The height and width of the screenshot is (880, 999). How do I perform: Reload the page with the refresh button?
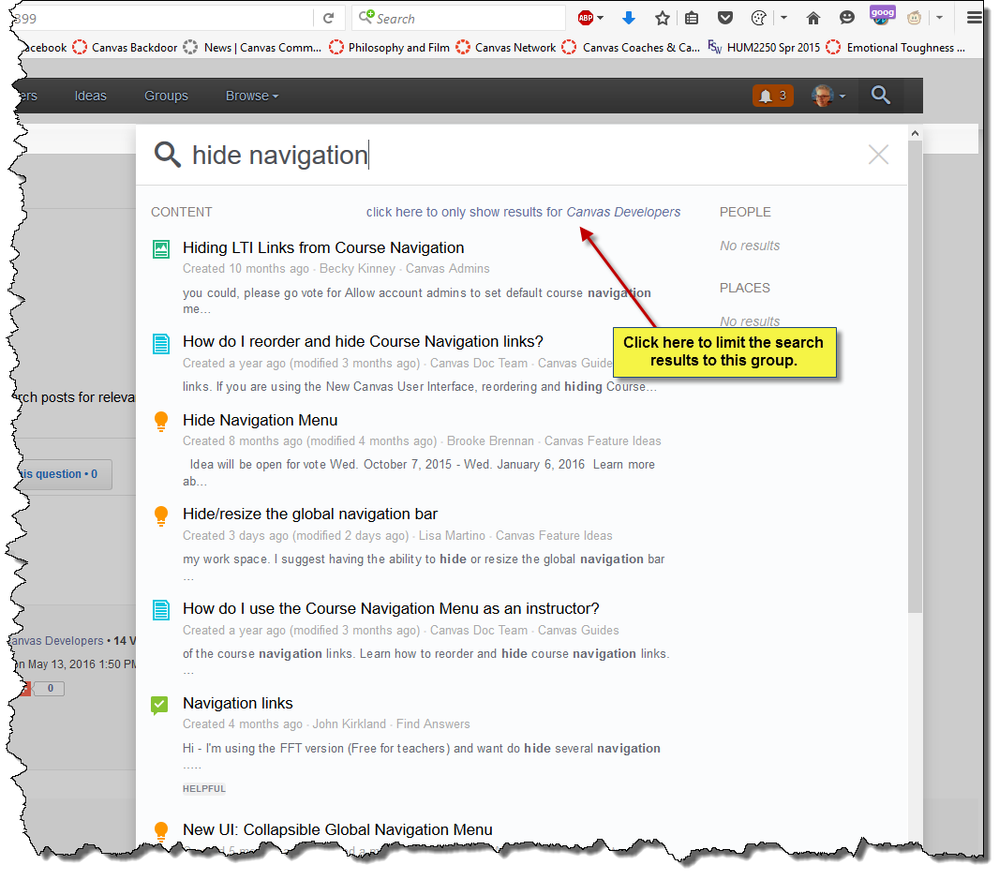click(x=327, y=18)
